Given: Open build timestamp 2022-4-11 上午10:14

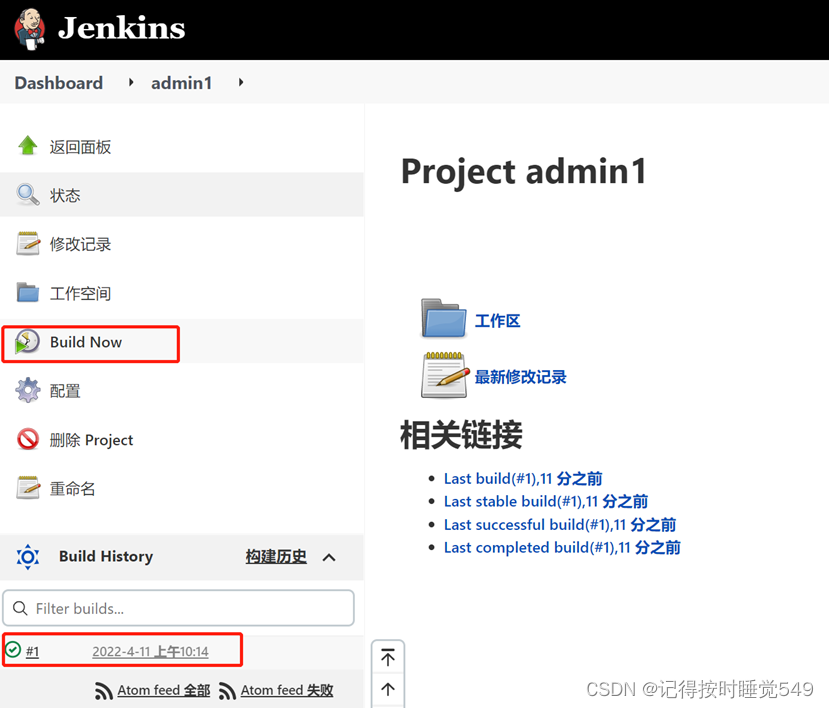Looking at the screenshot, I should [x=150, y=651].
